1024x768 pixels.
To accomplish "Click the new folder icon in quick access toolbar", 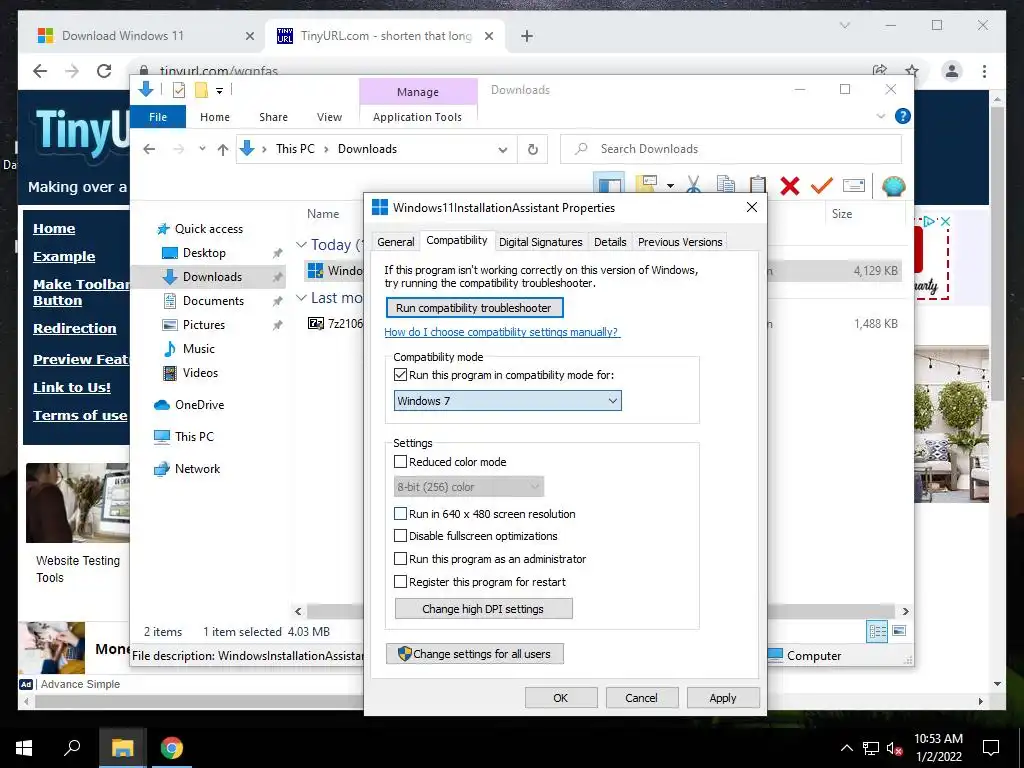I will point(201,90).
